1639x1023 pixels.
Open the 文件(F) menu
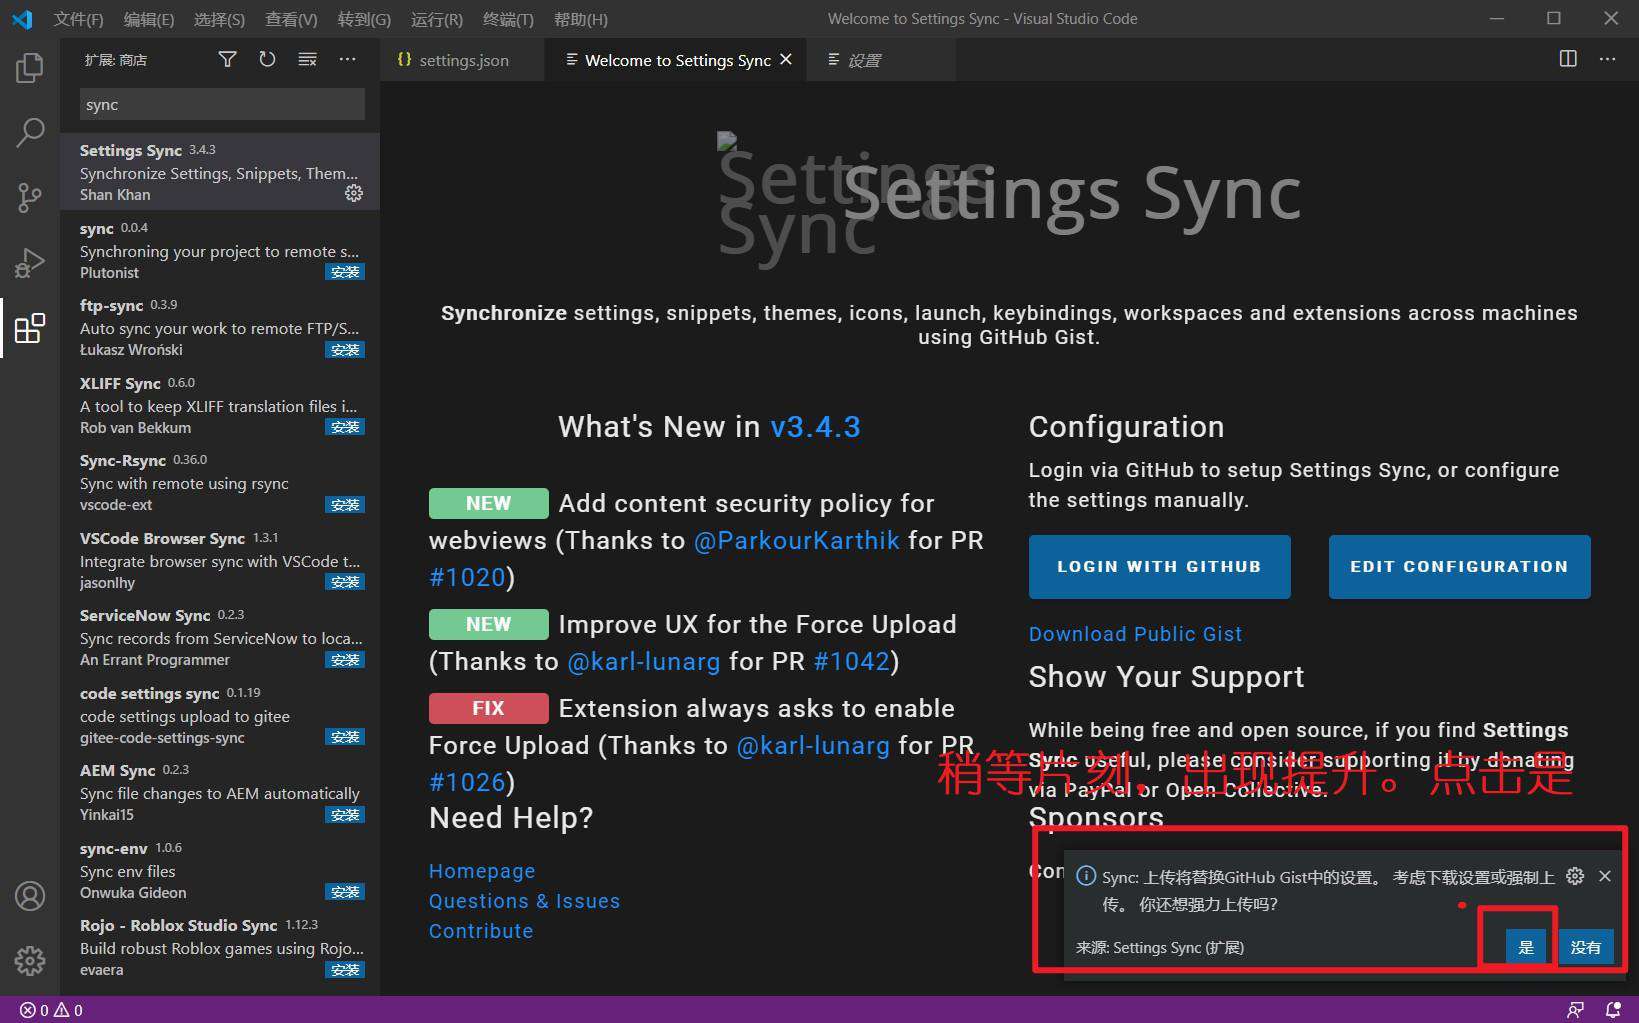click(78, 19)
